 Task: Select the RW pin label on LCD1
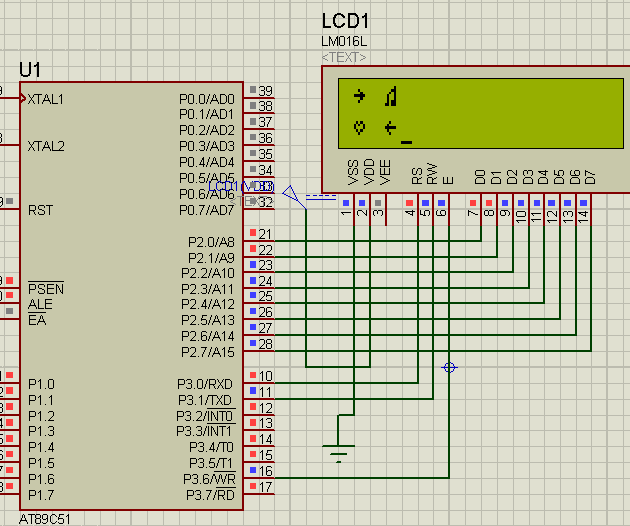pos(432,174)
